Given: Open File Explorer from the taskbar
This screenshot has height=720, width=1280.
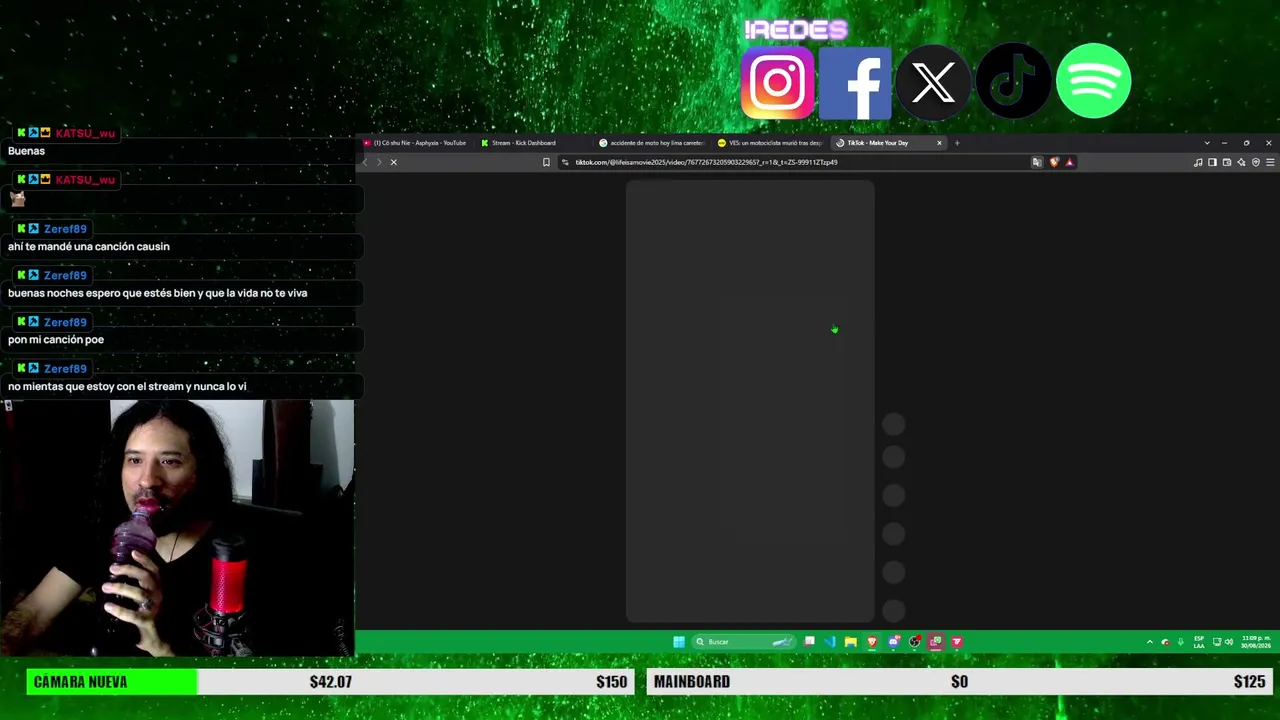Looking at the screenshot, I should pyautogui.click(x=851, y=642).
